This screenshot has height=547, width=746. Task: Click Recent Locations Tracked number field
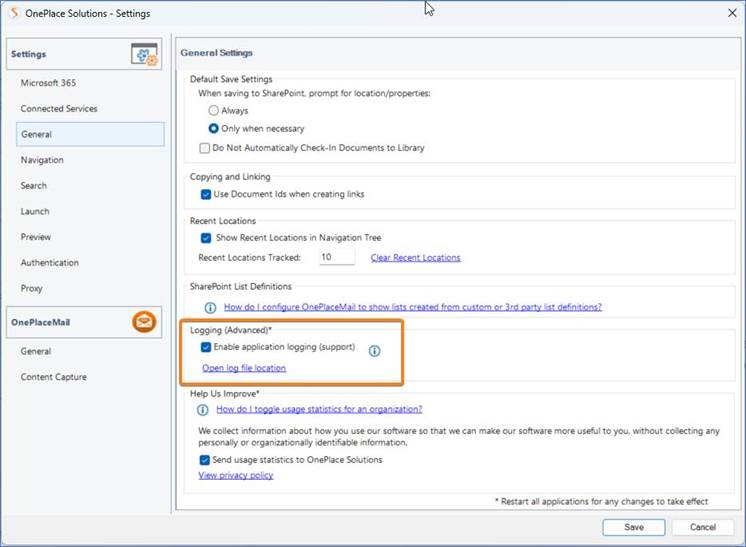click(337, 257)
